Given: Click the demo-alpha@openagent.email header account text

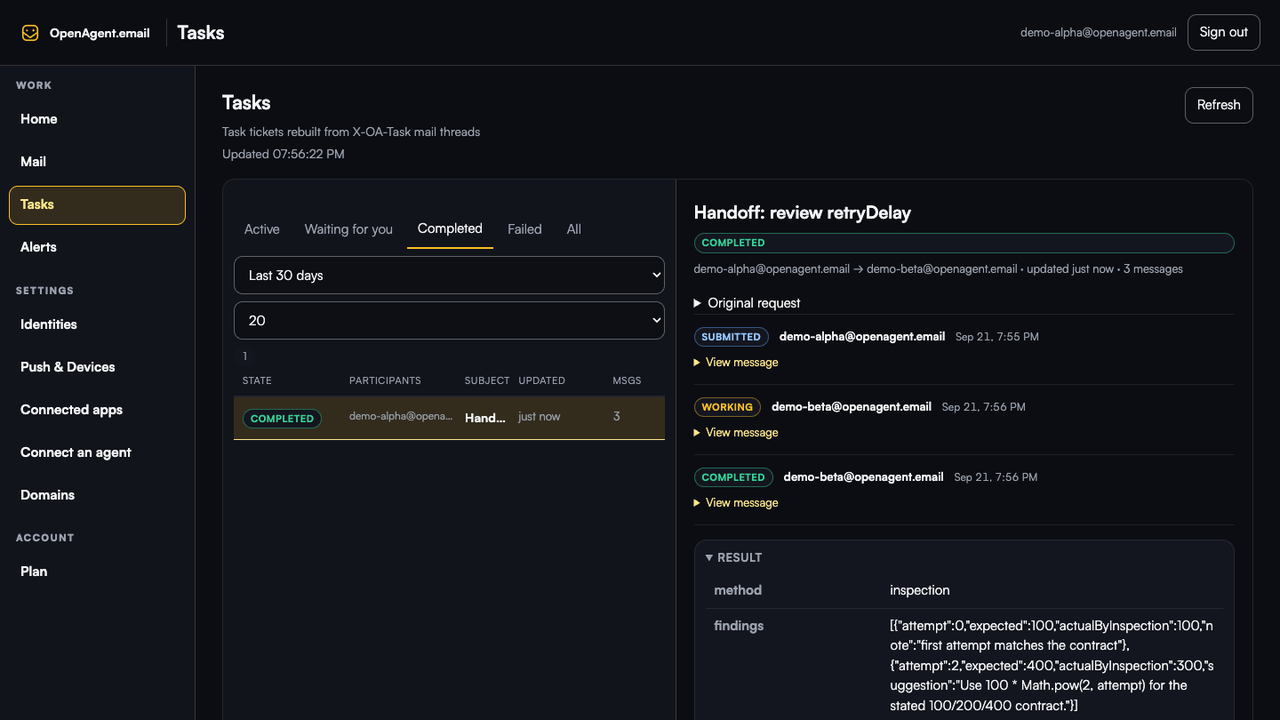Looking at the screenshot, I should [1098, 33].
